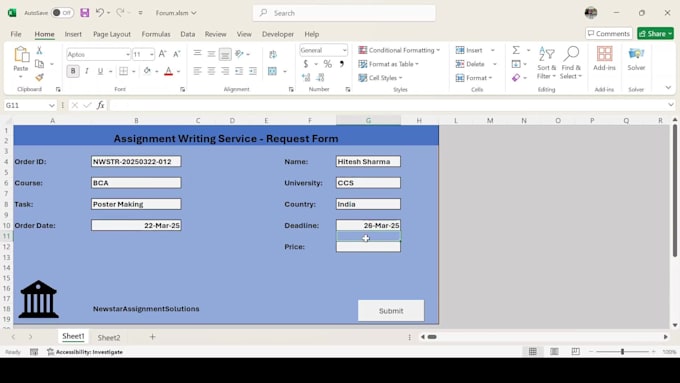Toggle Center horizontal alignment

(x=211, y=71)
